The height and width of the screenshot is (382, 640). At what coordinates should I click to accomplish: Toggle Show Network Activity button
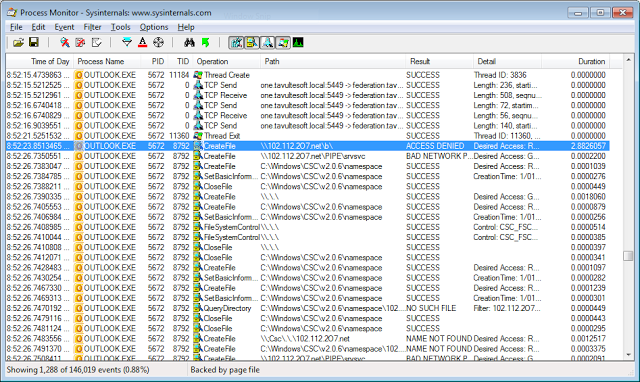point(267,42)
